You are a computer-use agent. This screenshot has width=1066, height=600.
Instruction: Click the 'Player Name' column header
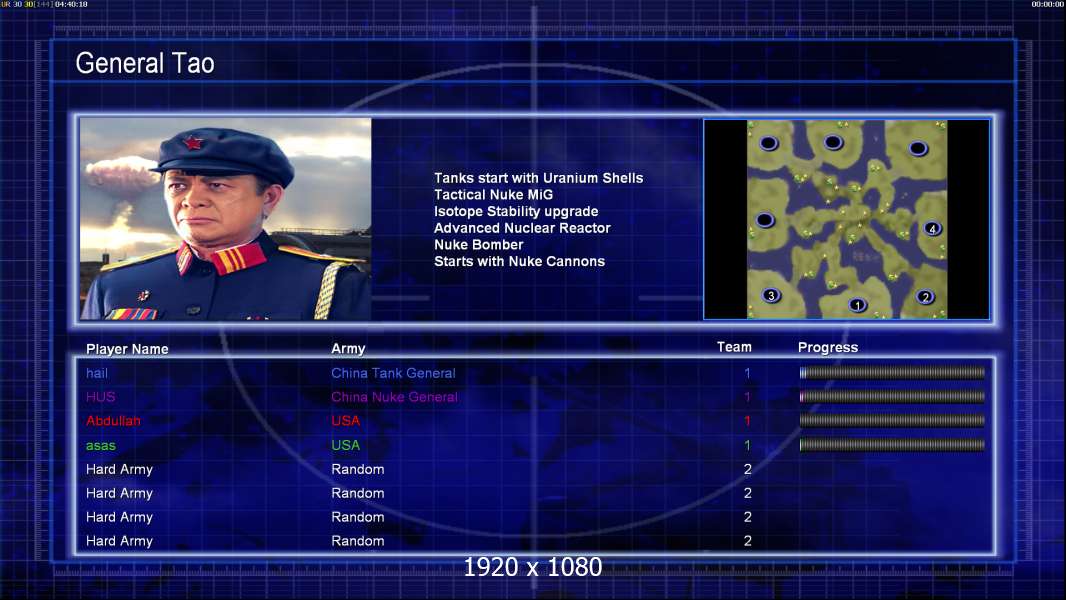click(127, 349)
